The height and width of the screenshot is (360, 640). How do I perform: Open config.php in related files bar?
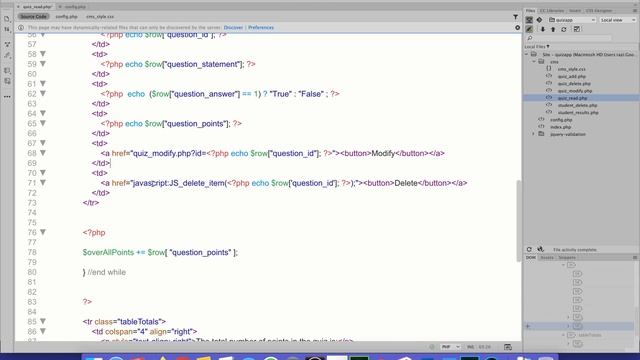point(66,17)
